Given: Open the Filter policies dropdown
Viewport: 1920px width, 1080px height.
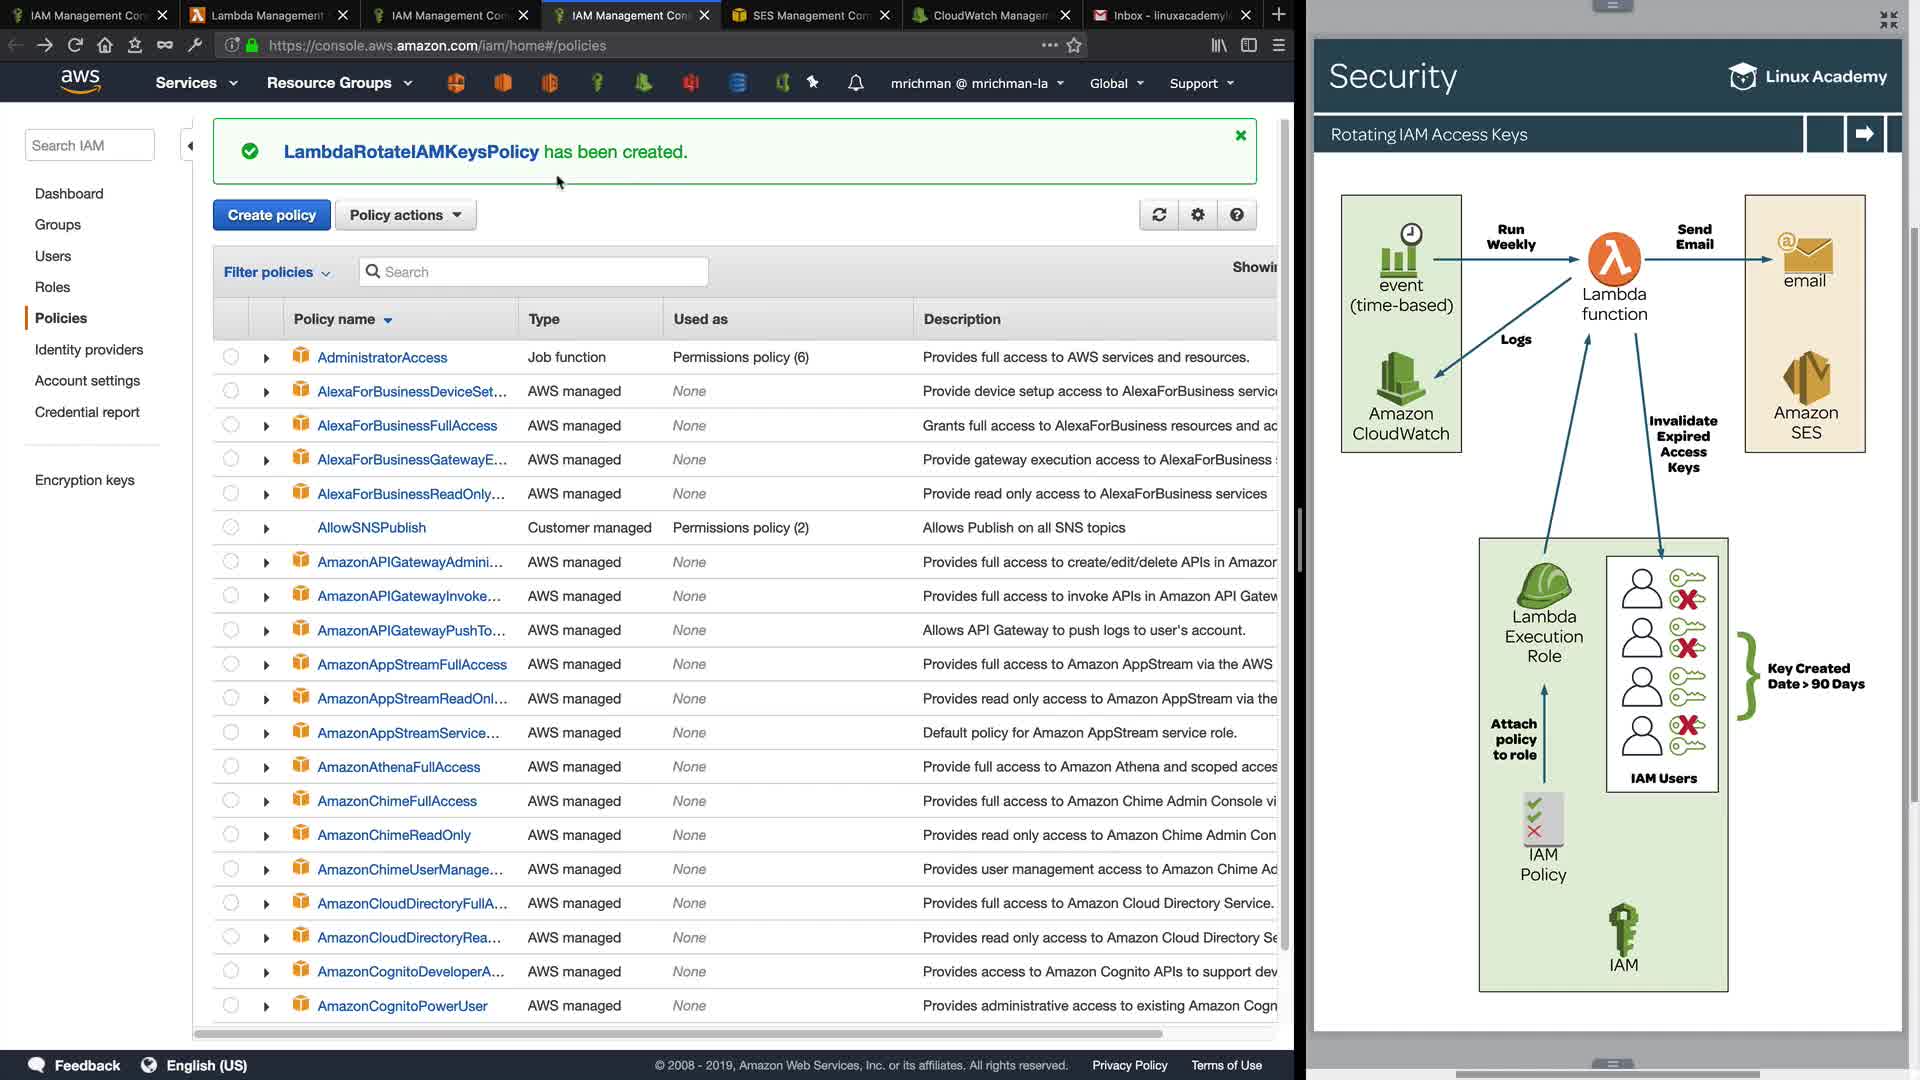Looking at the screenshot, I should coord(276,272).
